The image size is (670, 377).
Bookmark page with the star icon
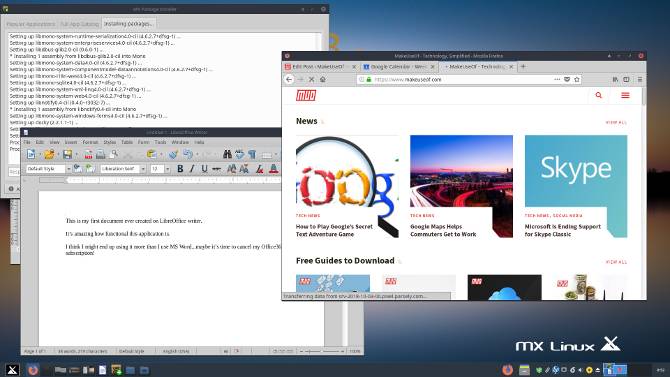click(577, 80)
